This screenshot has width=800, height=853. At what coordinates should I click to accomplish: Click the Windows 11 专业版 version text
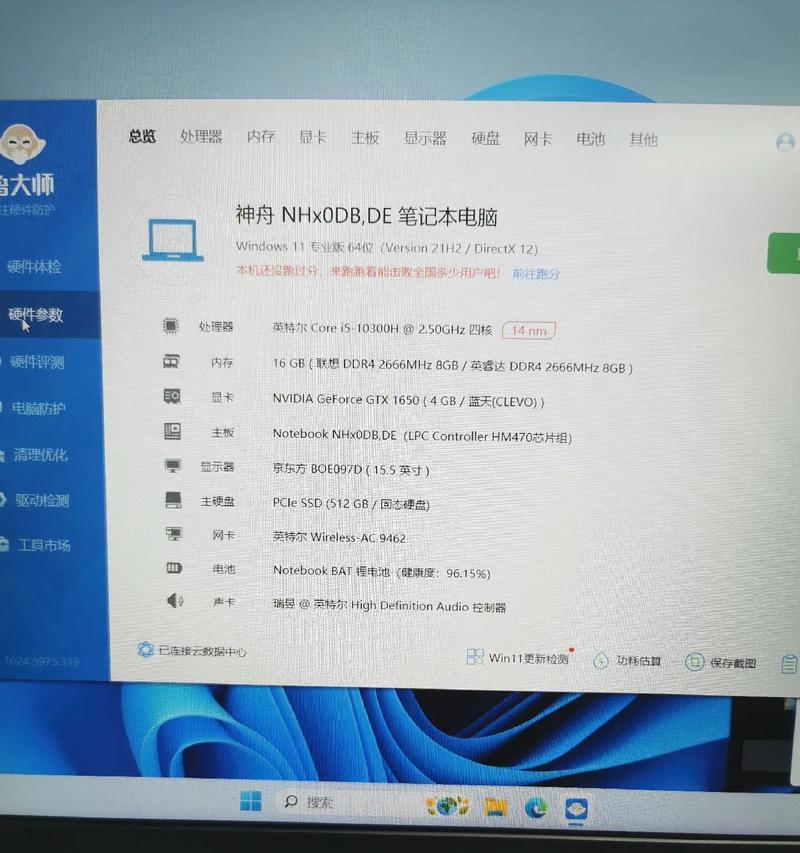pos(387,248)
